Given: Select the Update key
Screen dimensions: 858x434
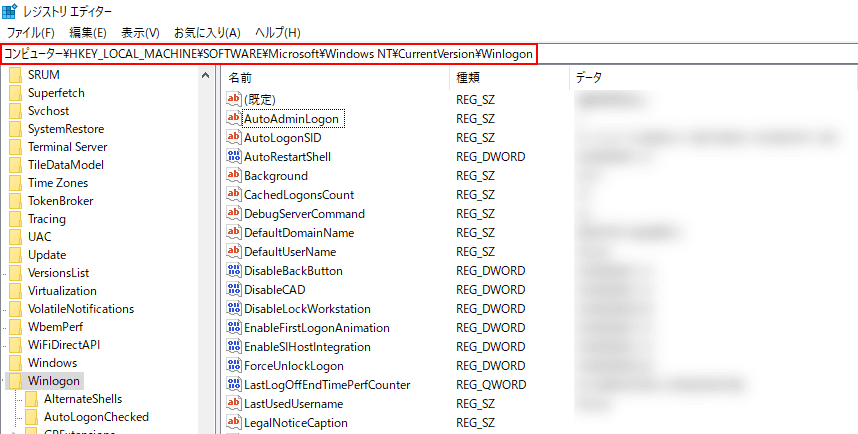Looking at the screenshot, I should coord(47,255).
